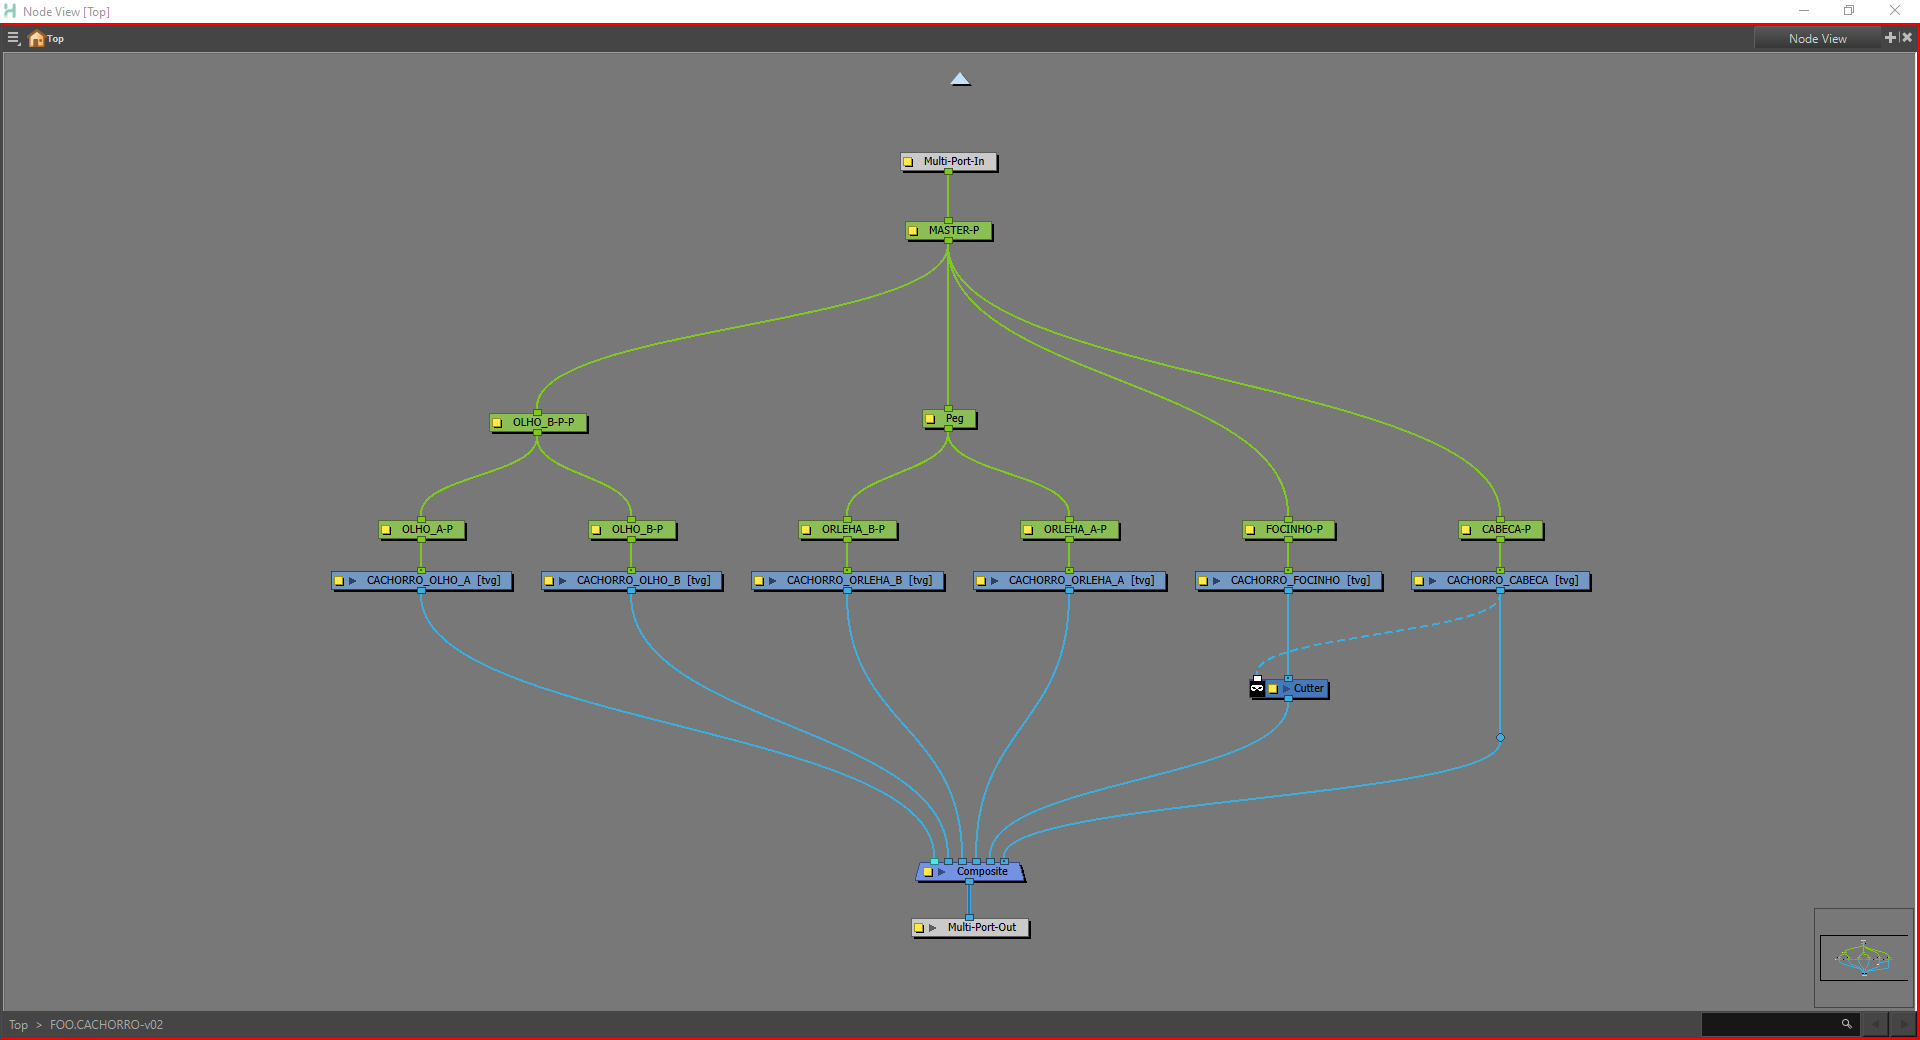Expand the CACHORRO_OLHO_A node arrow
This screenshot has height=1040, width=1920.
click(x=353, y=581)
